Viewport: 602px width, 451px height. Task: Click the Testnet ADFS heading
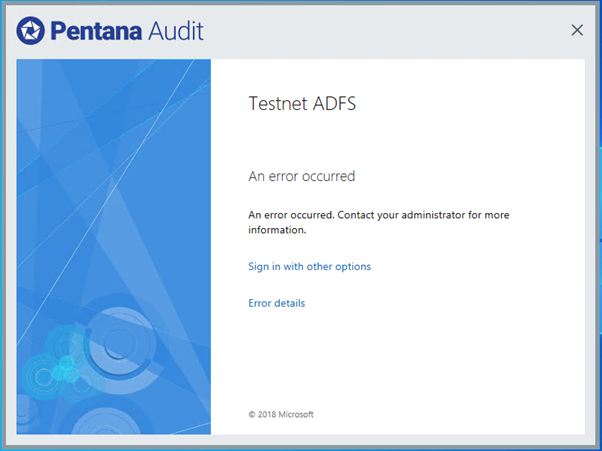pyautogui.click(x=302, y=103)
